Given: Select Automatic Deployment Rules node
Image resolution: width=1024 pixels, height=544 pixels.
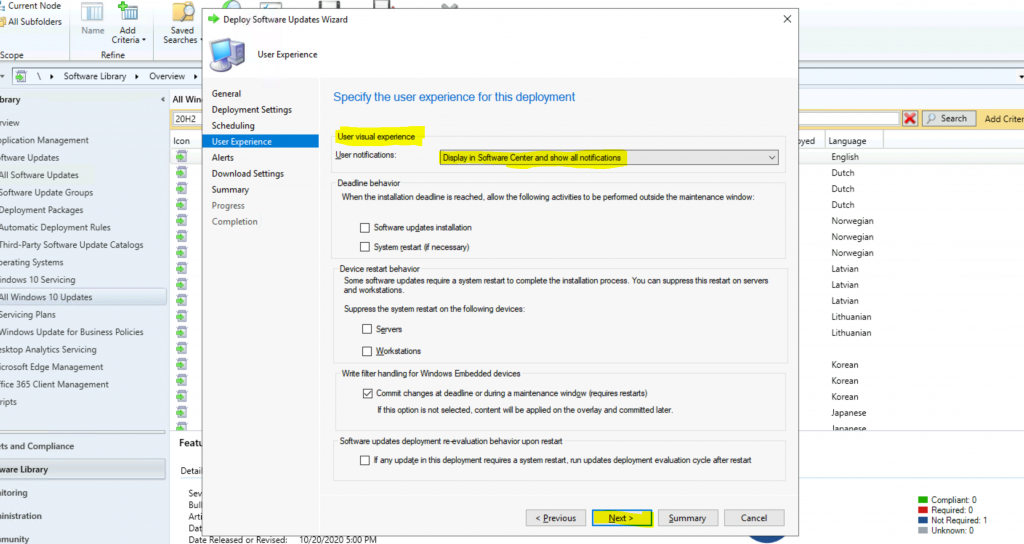Looking at the screenshot, I should tap(55, 227).
